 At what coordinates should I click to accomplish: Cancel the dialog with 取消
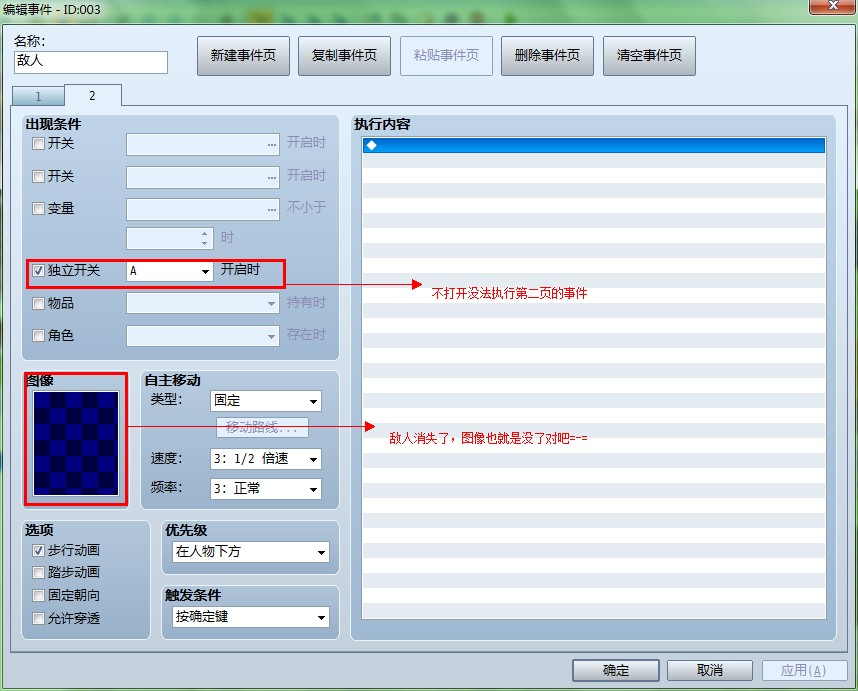tap(710, 670)
